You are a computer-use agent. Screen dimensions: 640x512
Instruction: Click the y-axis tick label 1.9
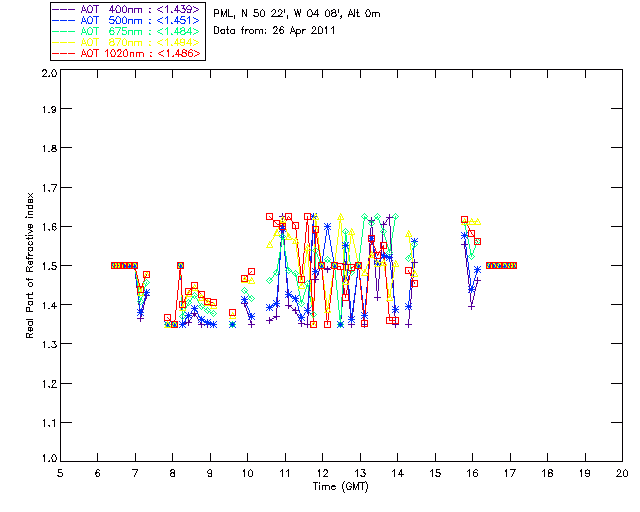coord(49,109)
